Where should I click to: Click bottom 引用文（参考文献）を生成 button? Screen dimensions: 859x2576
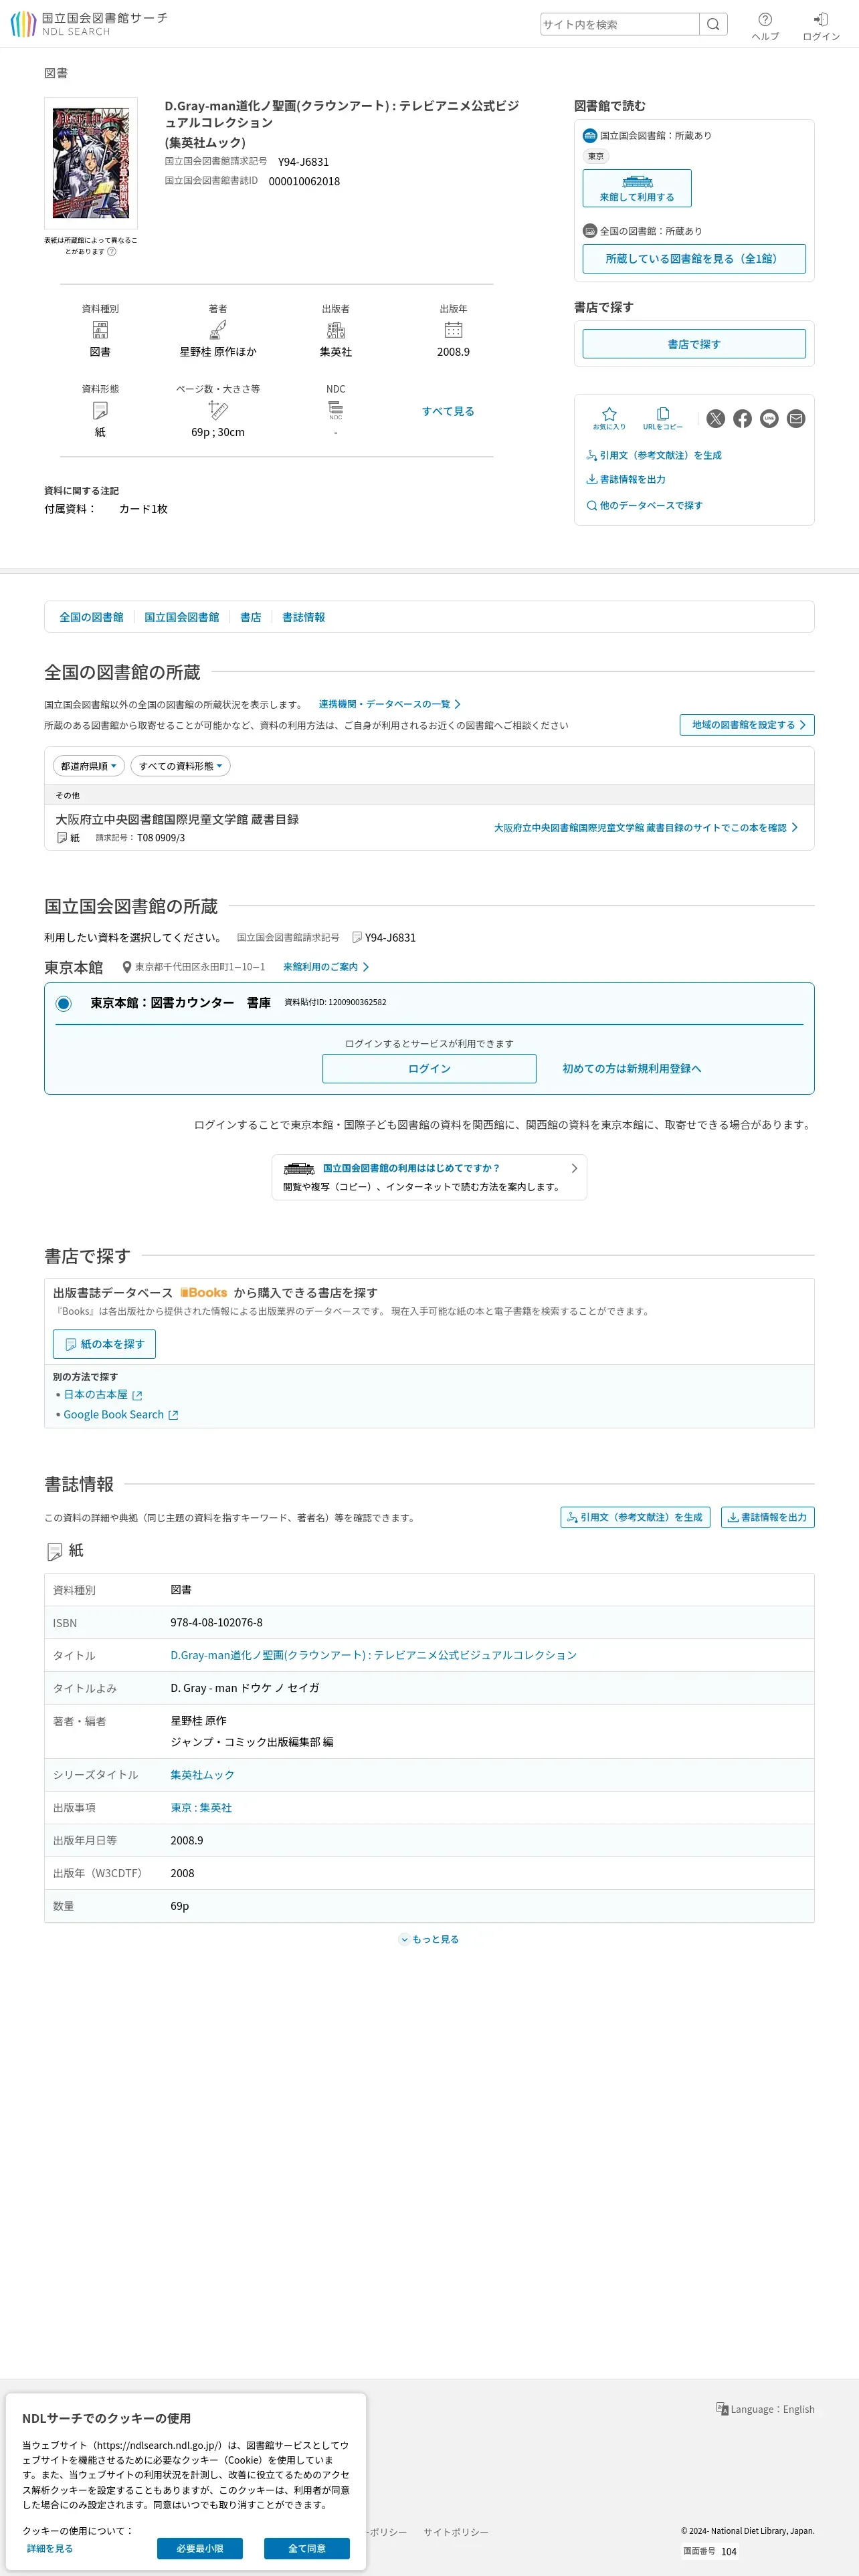[x=636, y=1517]
